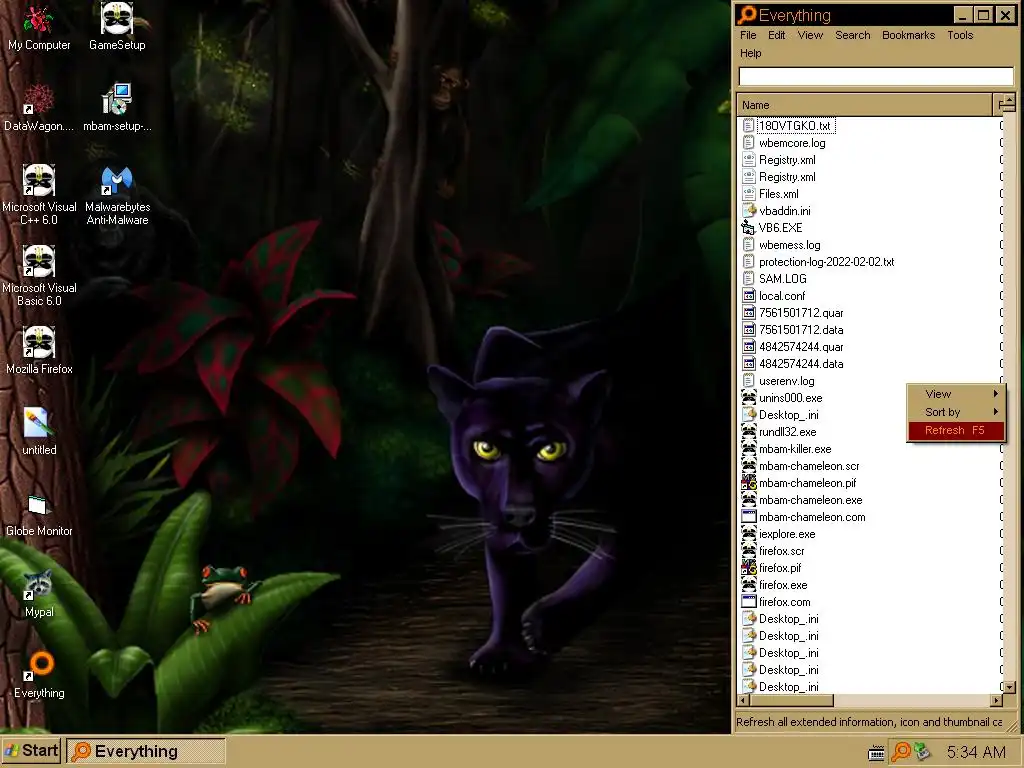Screen dimensions: 1024x768
Task: Click the window icon beside mbam-chameleon.com
Action: [748, 517]
